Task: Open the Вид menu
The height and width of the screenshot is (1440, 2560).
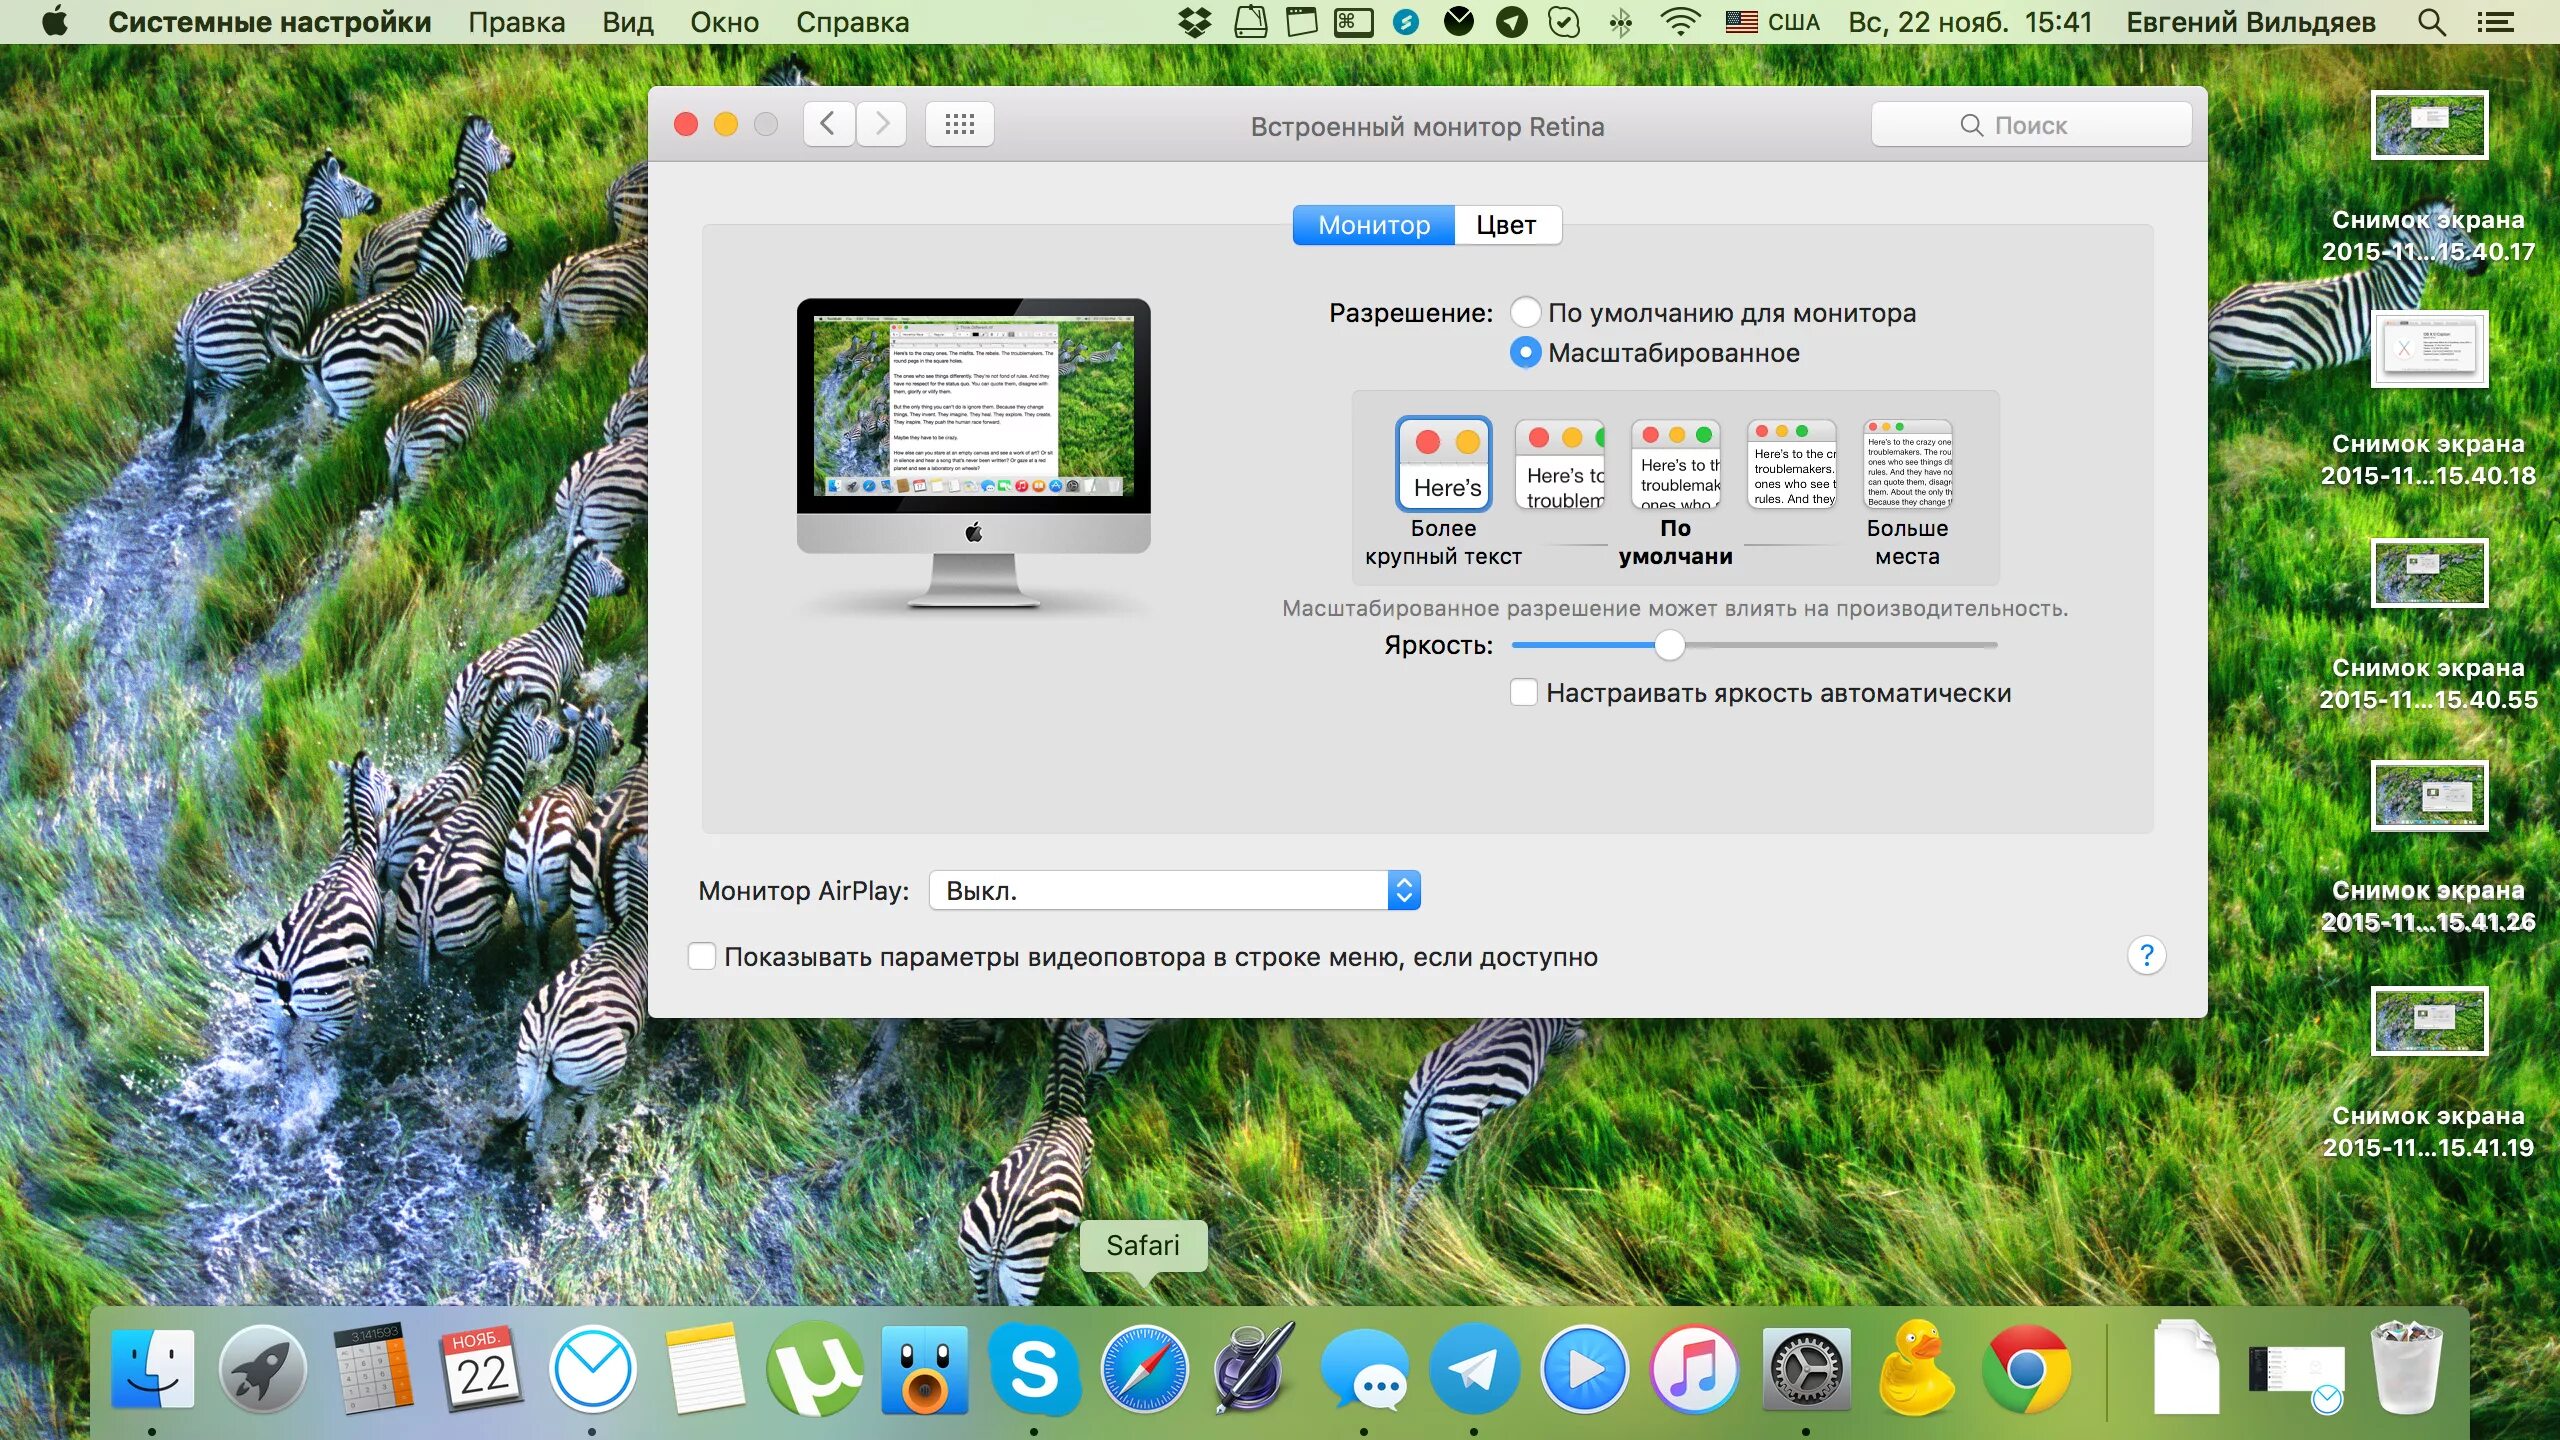Action: pyautogui.click(x=627, y=22)
